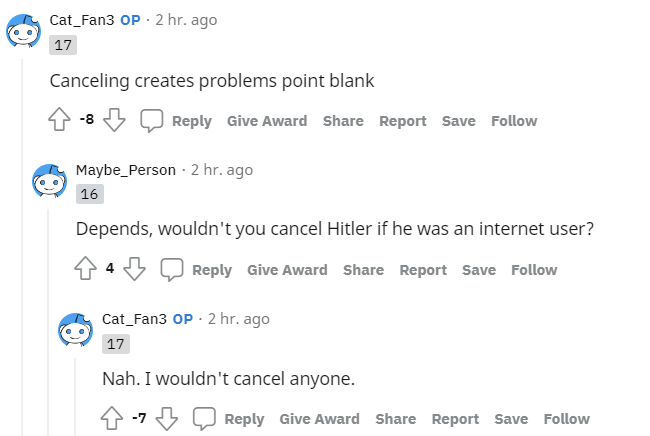Image resolution: width=650 pixels, height=436 pixels.
Task: Downvote the "Canceling creates problems" comment
Action: pos(115,121)
